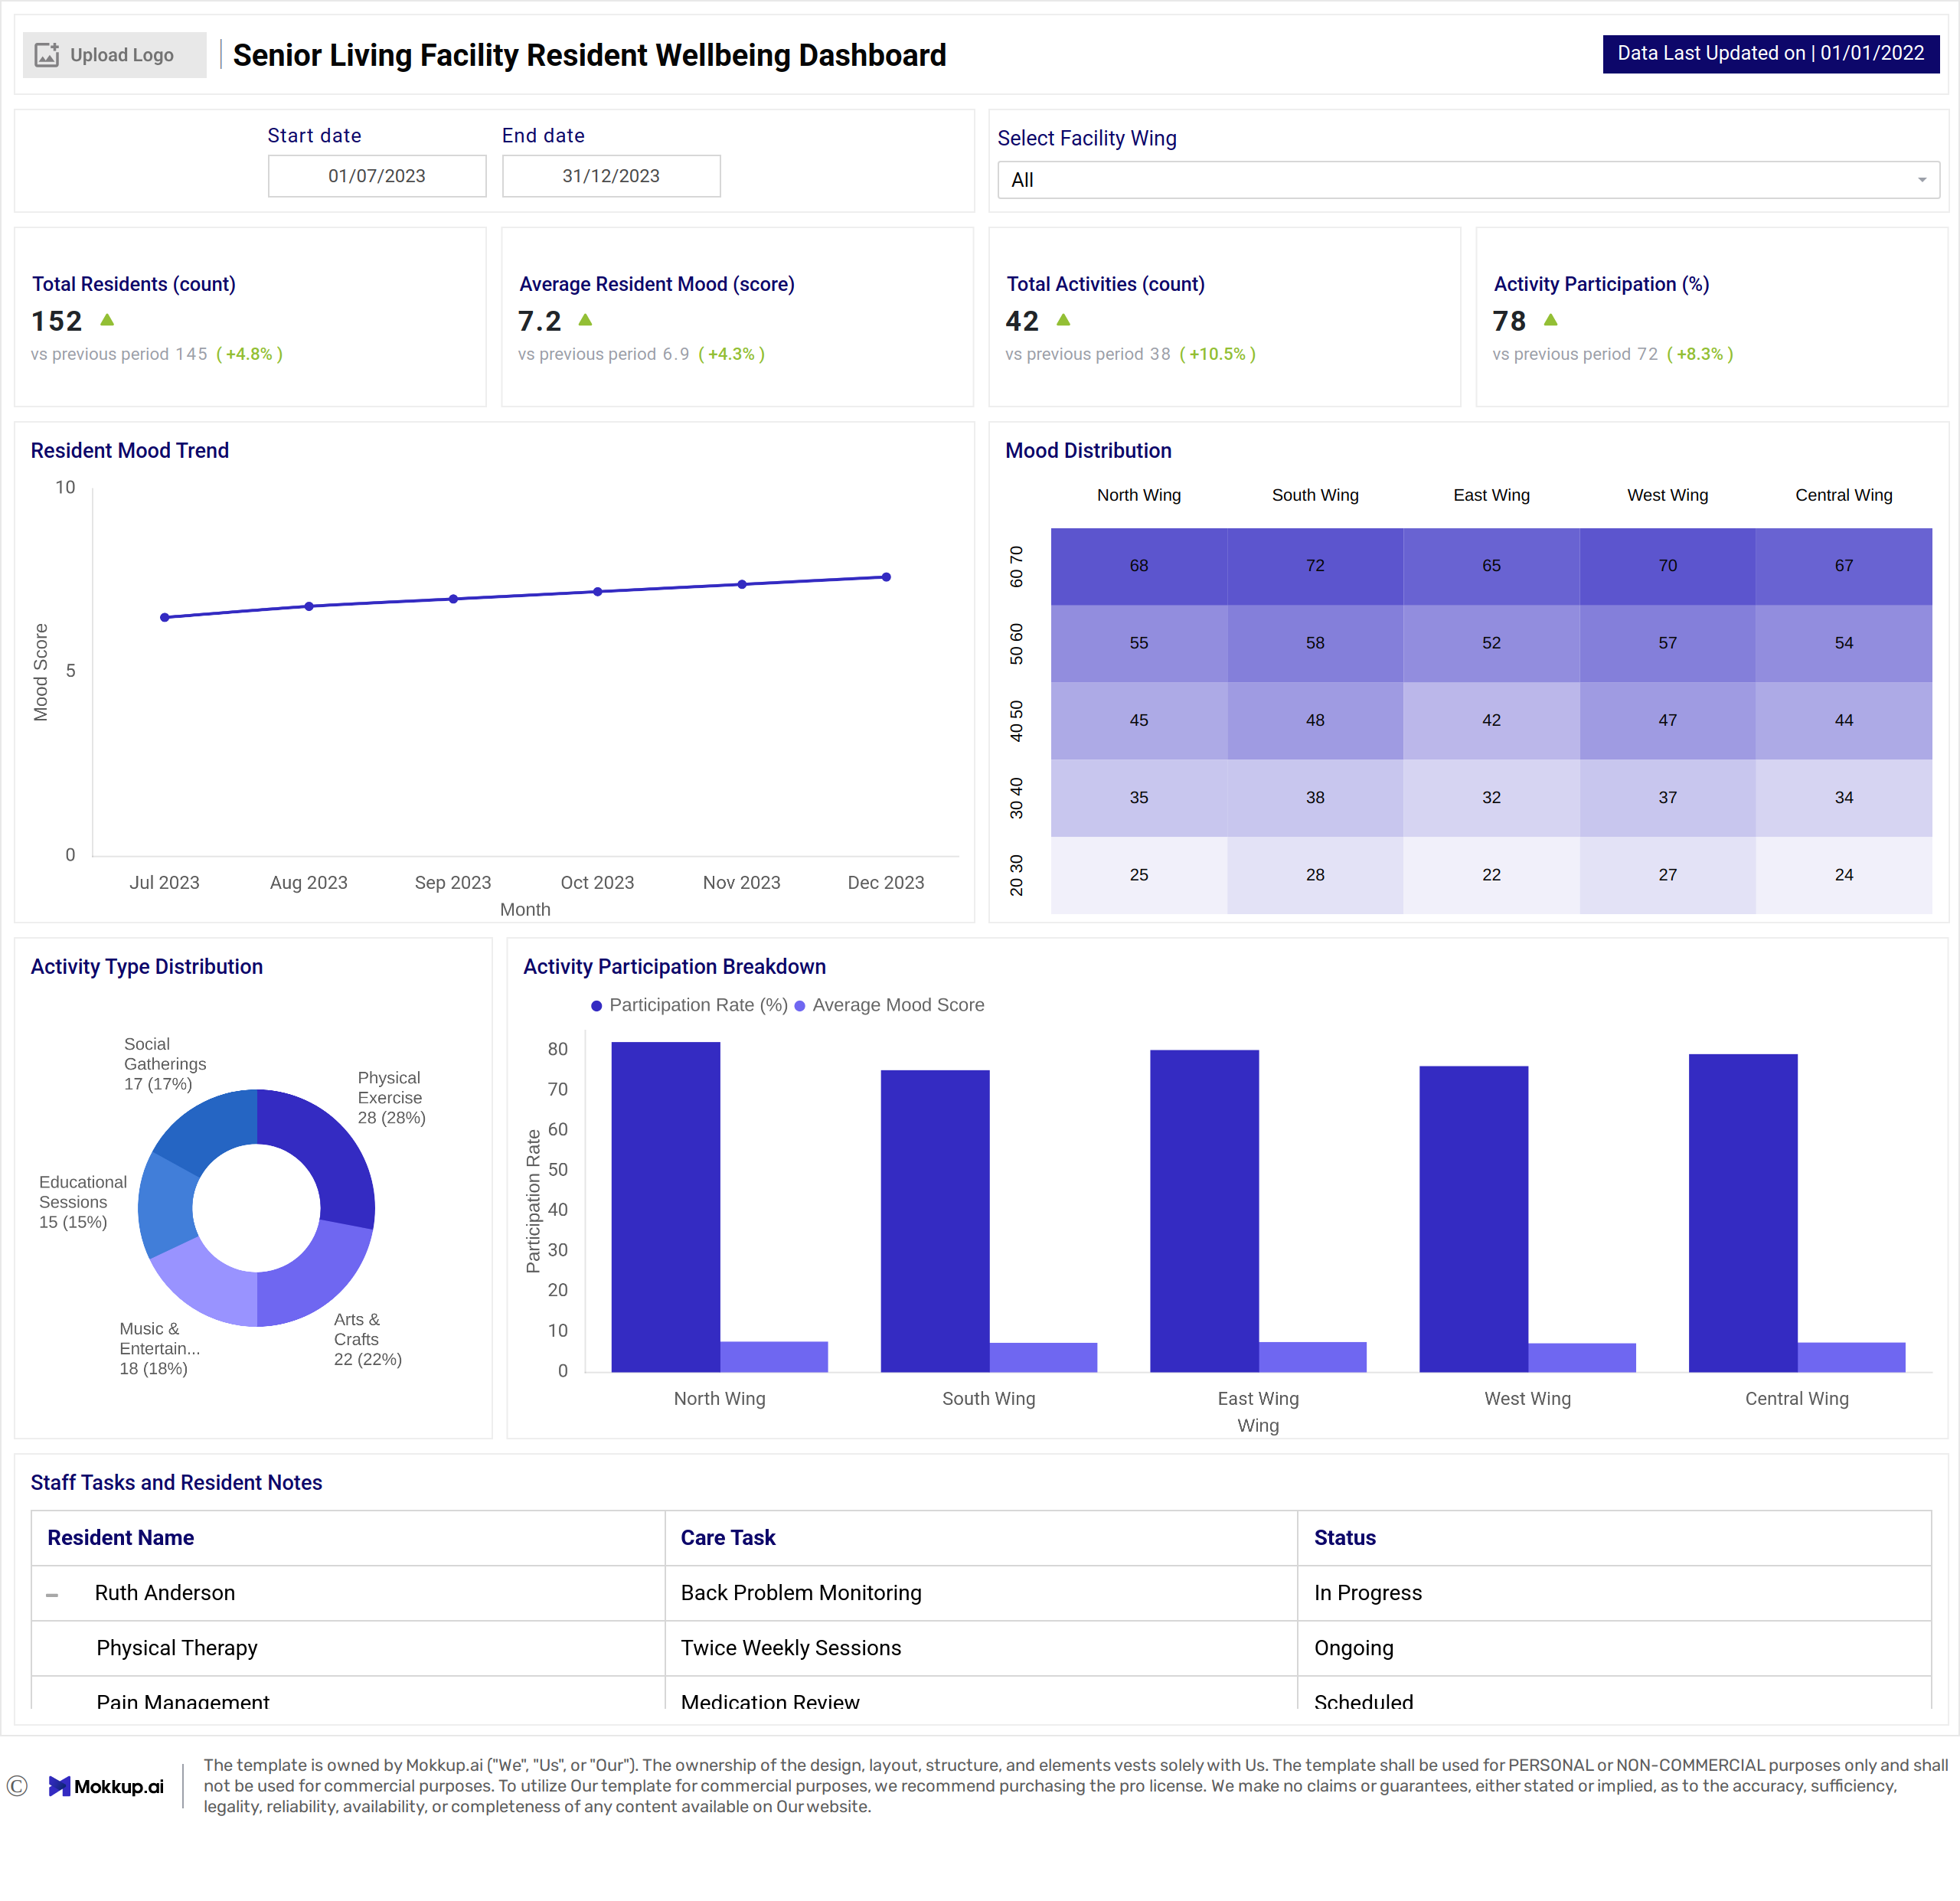Select All from the facility wing list
Screen dimensions: 1960x1901
pyautogui.click(x=1022, y=180)
